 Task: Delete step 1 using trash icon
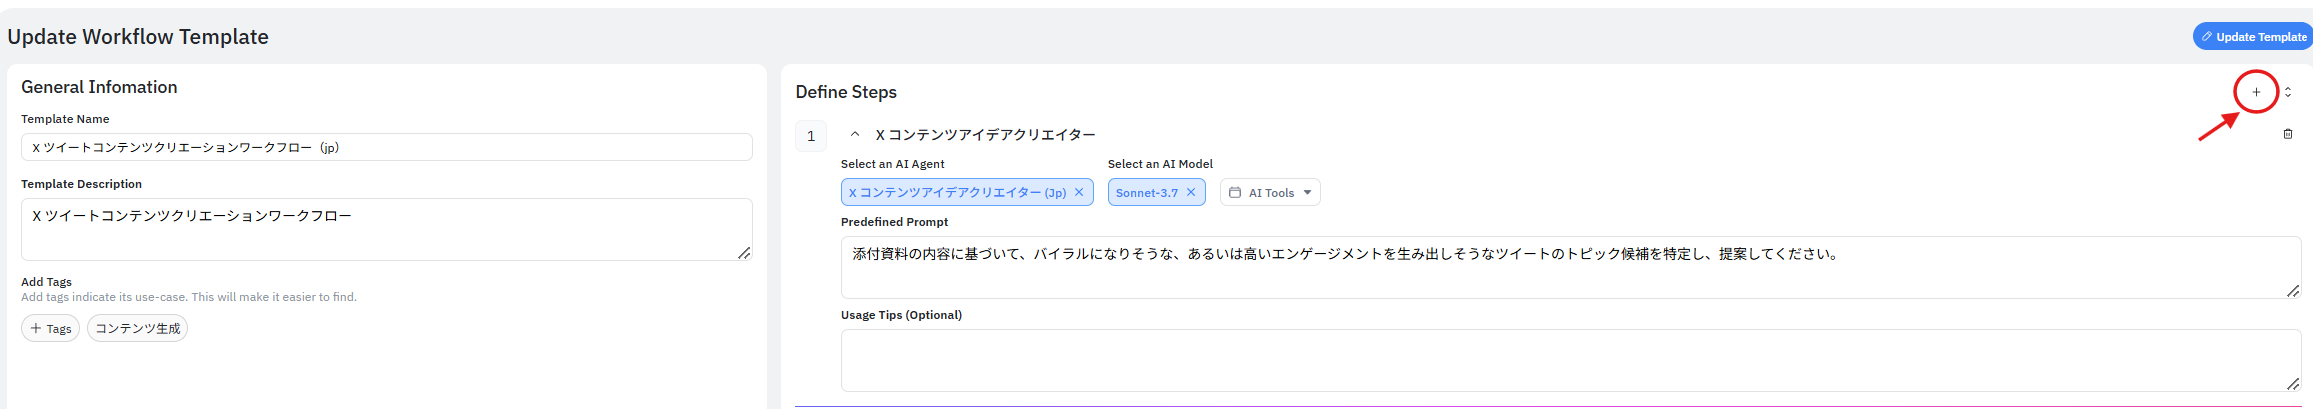(2288, 134)
